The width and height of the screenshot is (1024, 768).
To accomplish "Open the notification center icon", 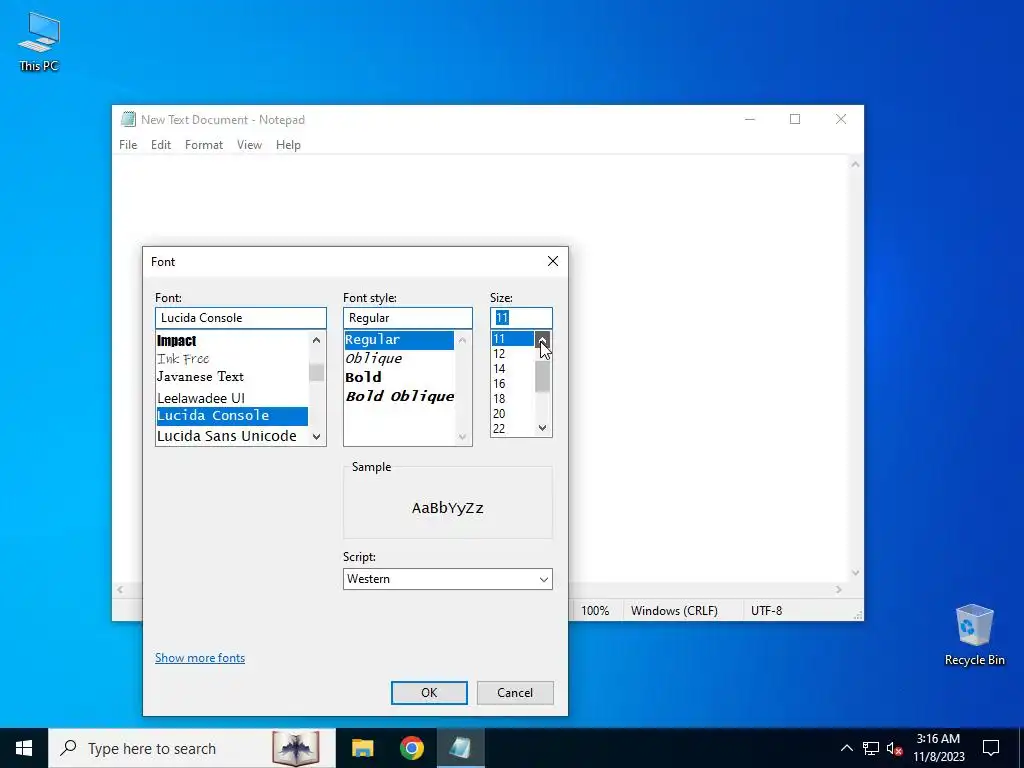I will 991,748.
